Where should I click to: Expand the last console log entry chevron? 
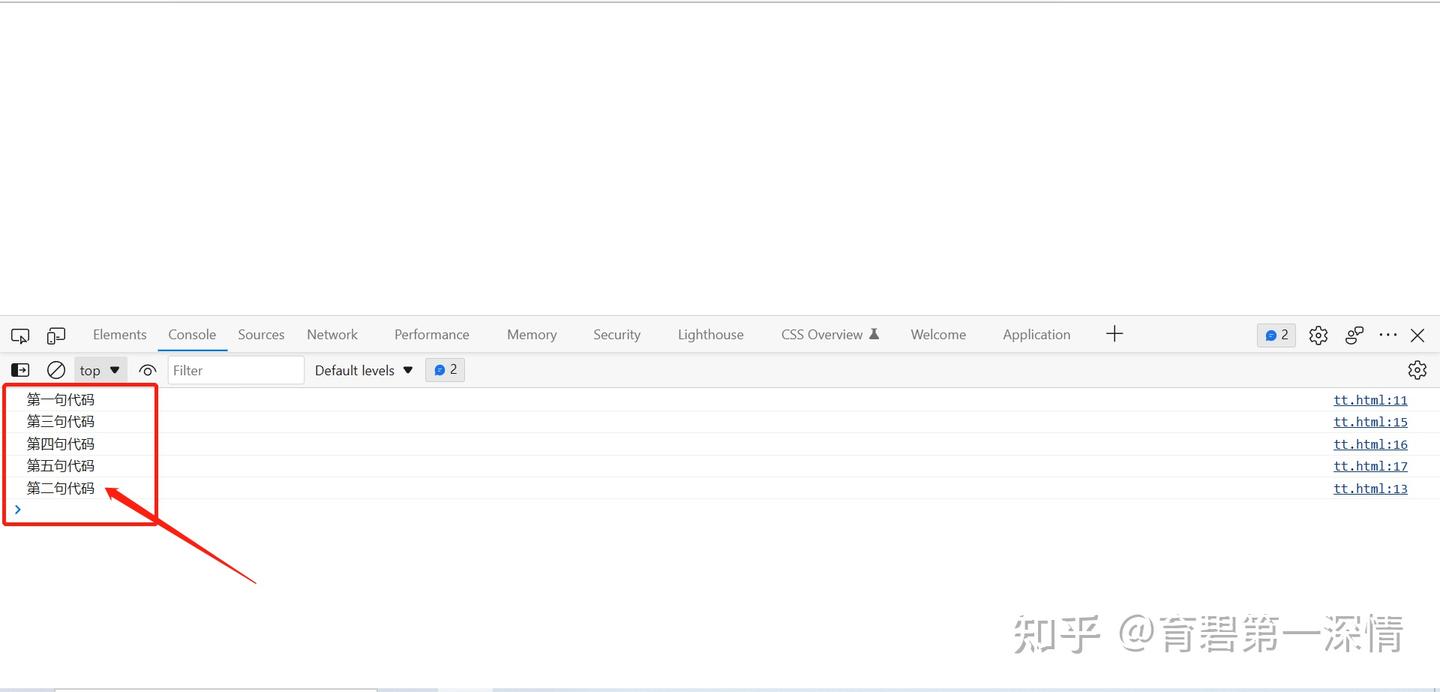point(17,510)
